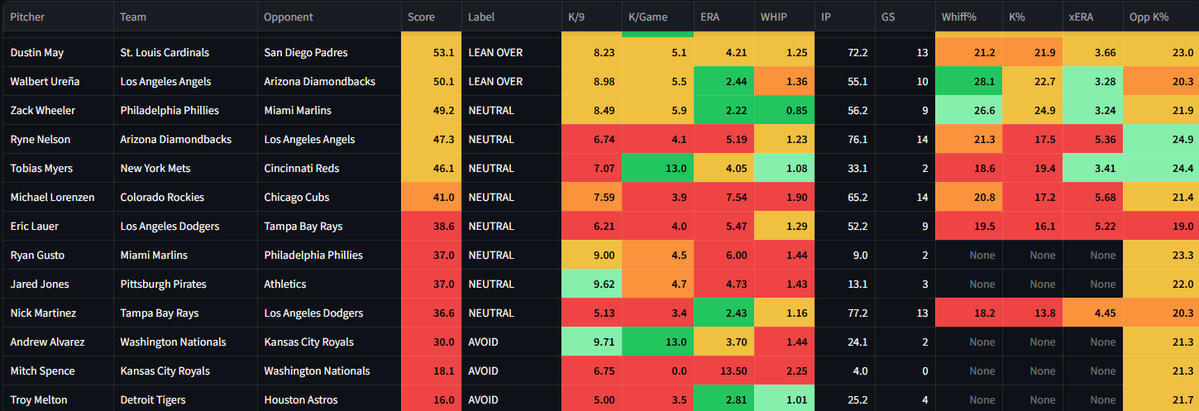
Task: Click the Whiff% column header
Action: 970,17
